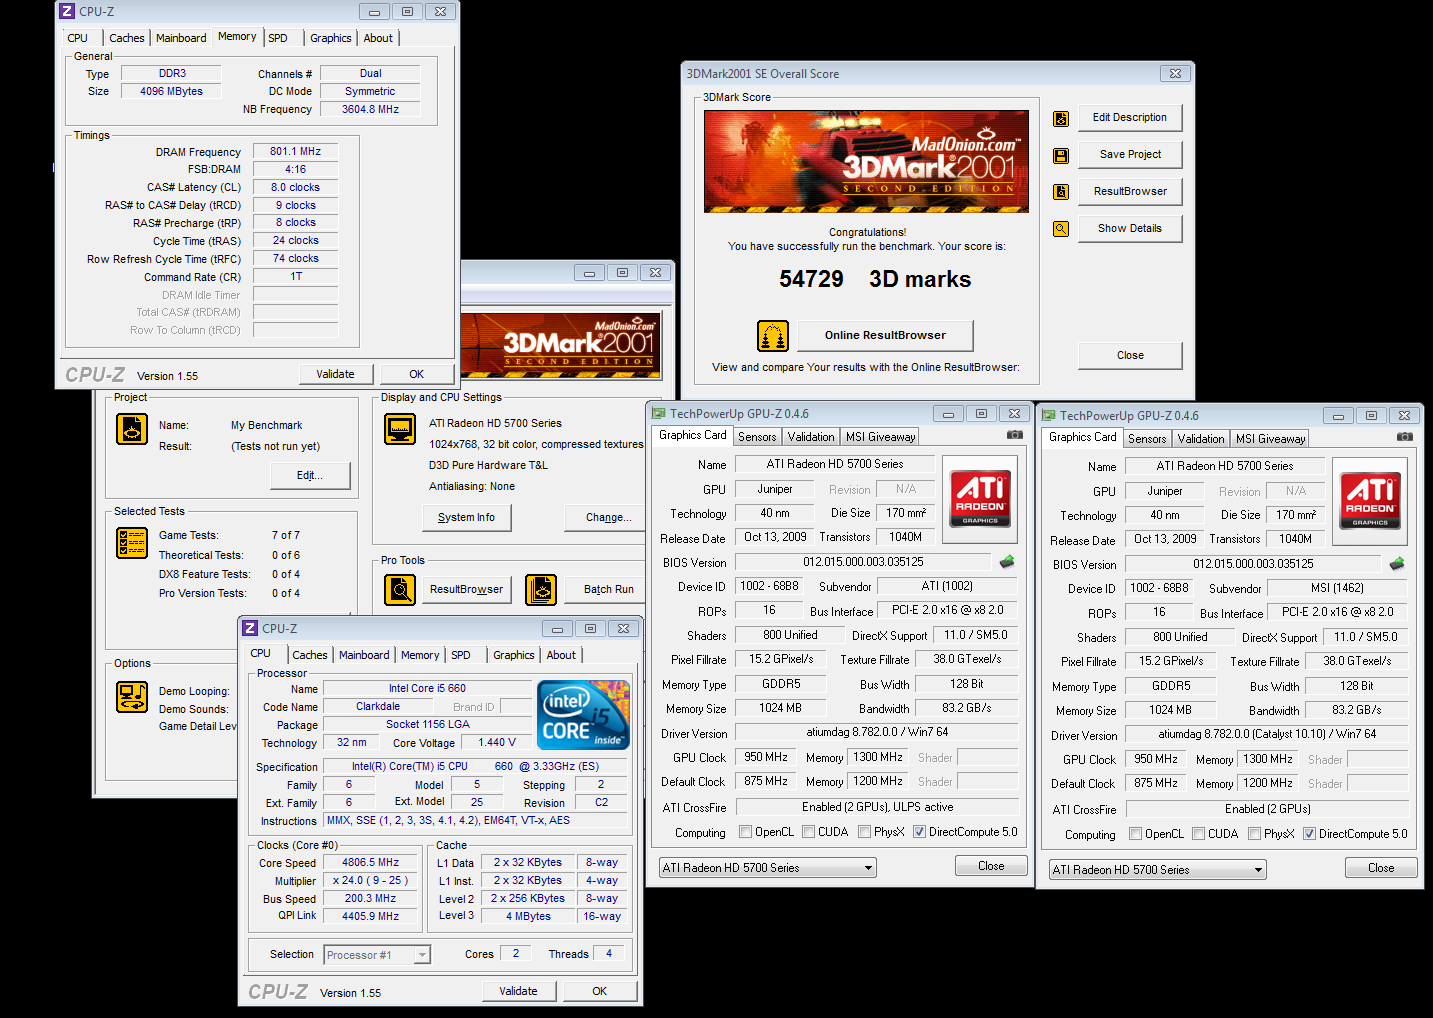Click the BIOS save chip icon in right GPU-Z

tap(1397, 564)
